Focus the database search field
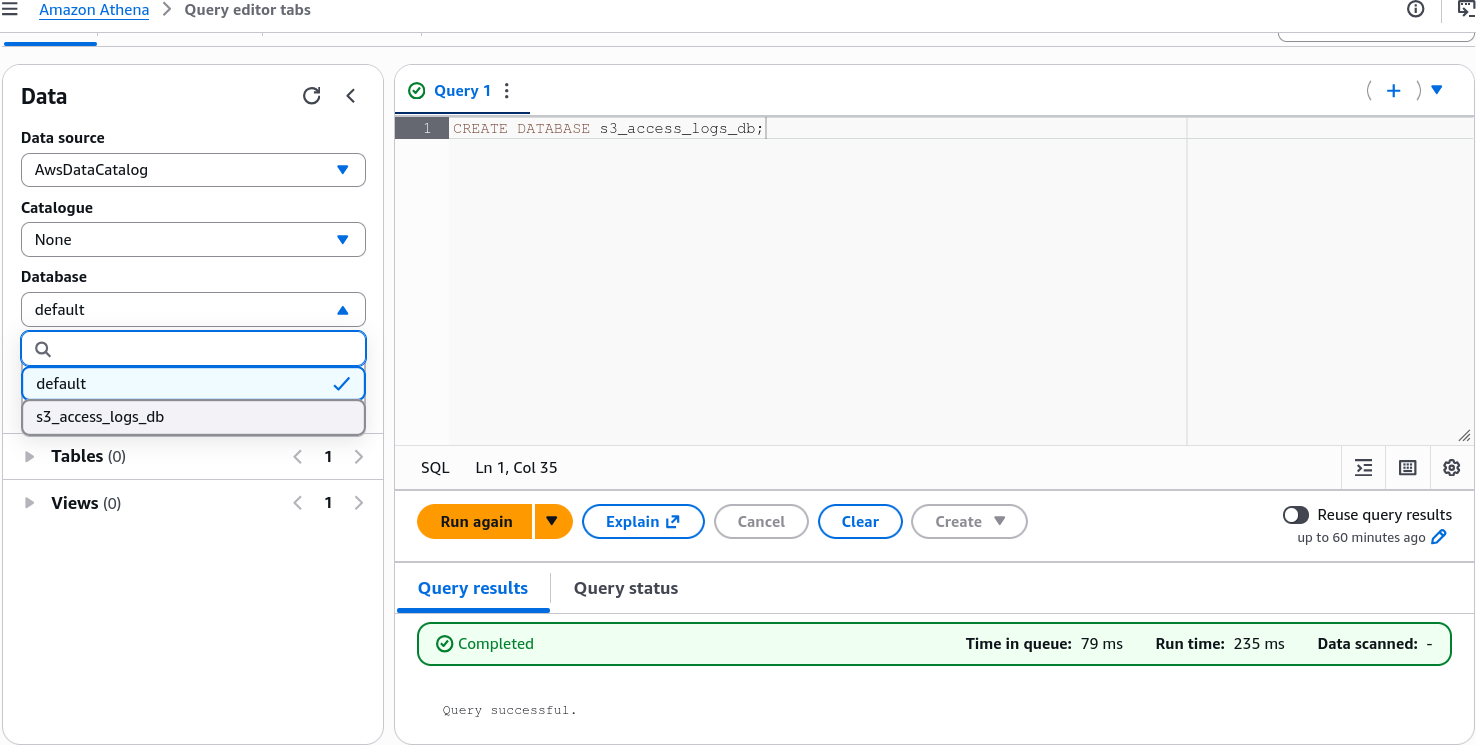The width and height of the screenshot is (1476, 745). [x=193, y=349]
